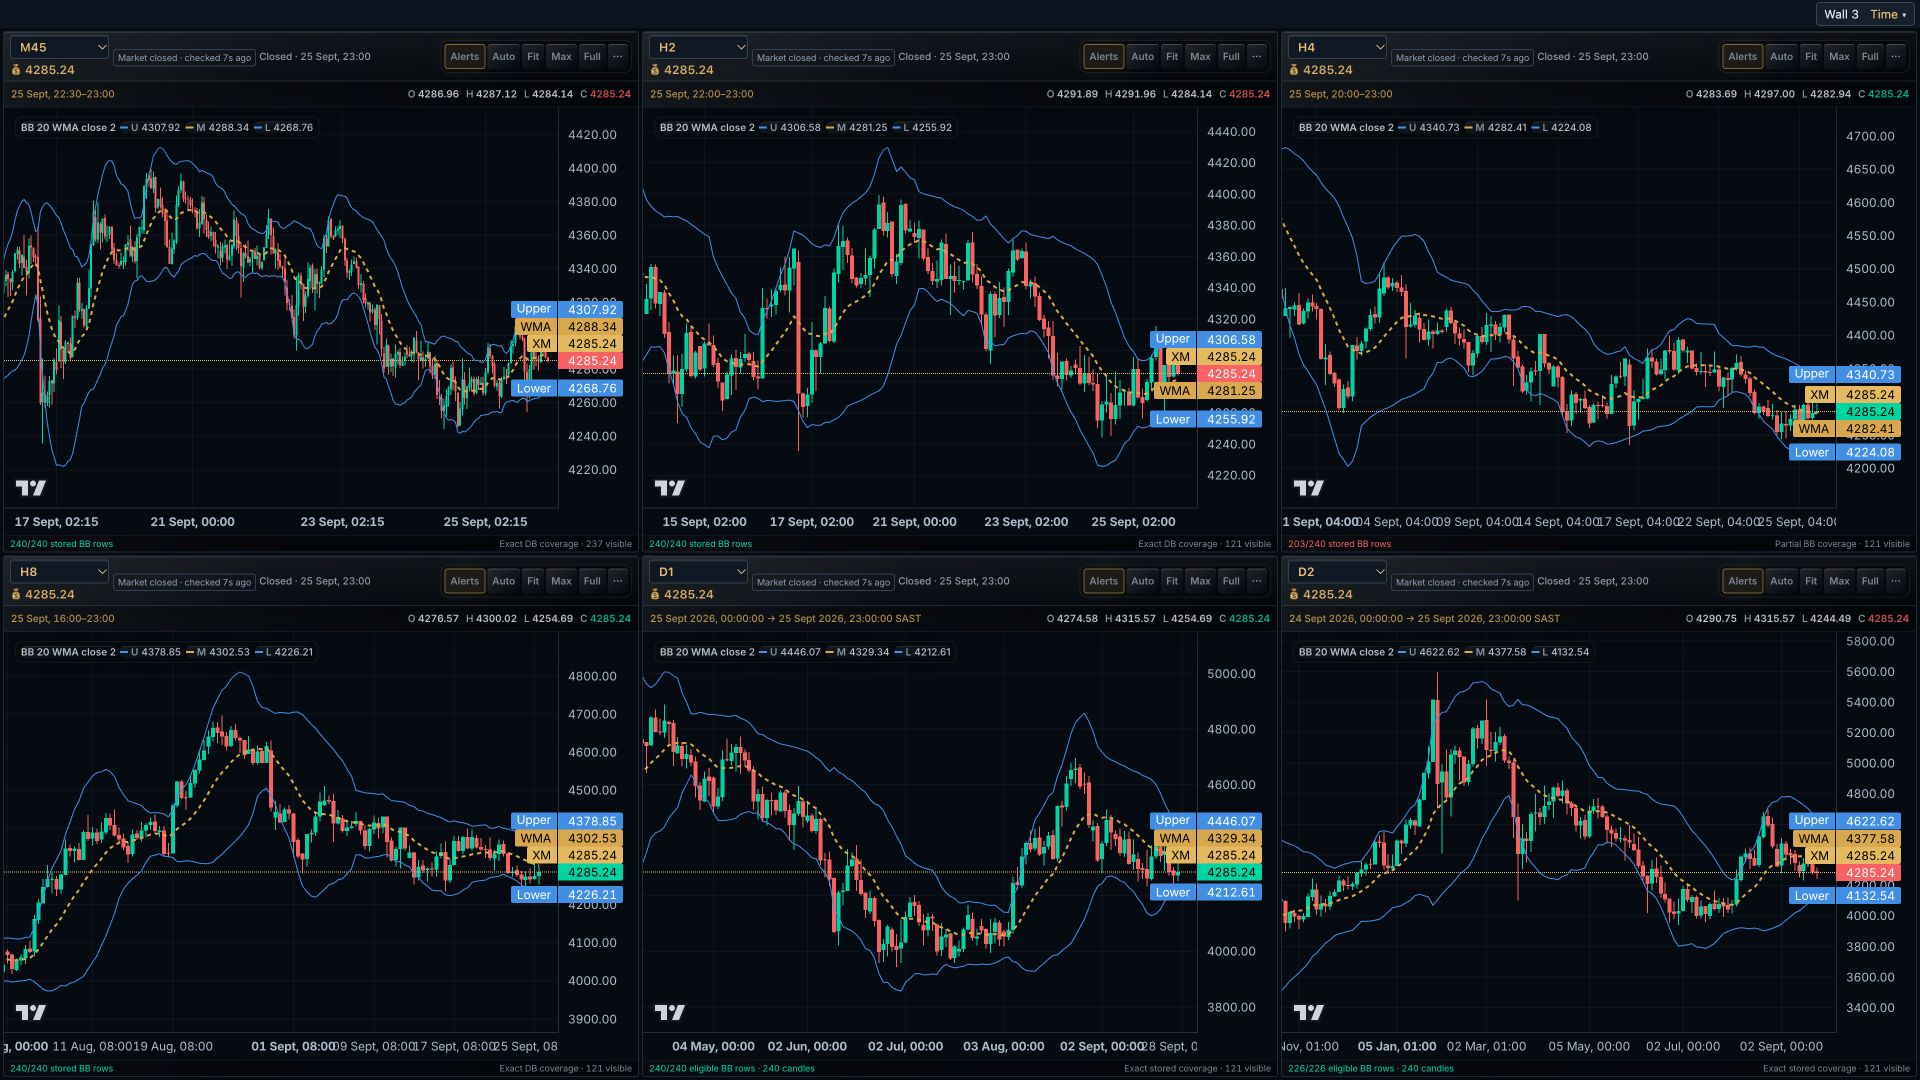This screenshot has height=1080, width=1920.
Task: Select the Wall 3 label at top right
Action: pos(1841,14)
